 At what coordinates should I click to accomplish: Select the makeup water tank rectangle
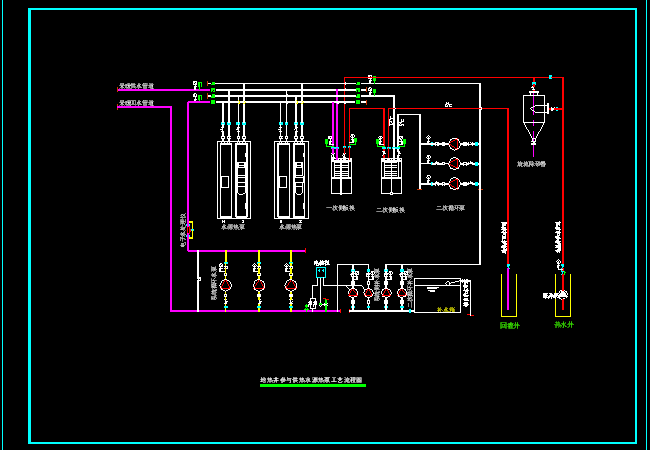click(437, 295)
